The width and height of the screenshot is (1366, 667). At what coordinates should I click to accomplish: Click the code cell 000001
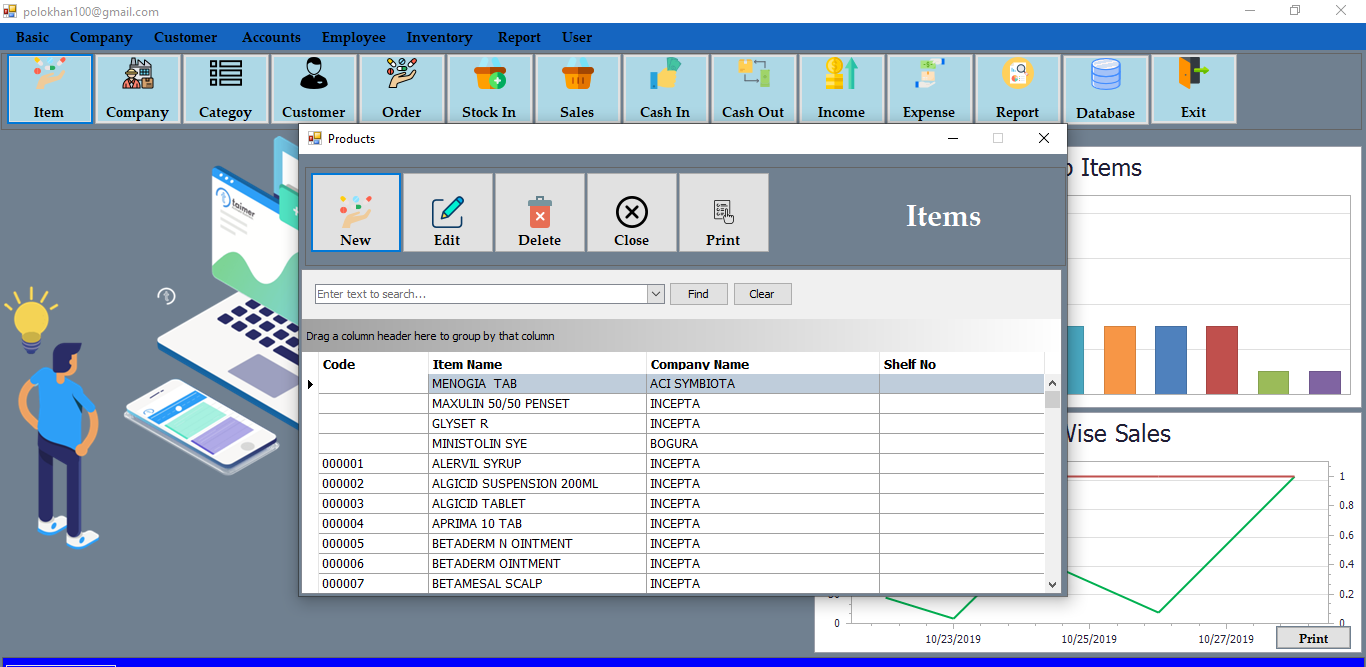(x=373, y=464)
